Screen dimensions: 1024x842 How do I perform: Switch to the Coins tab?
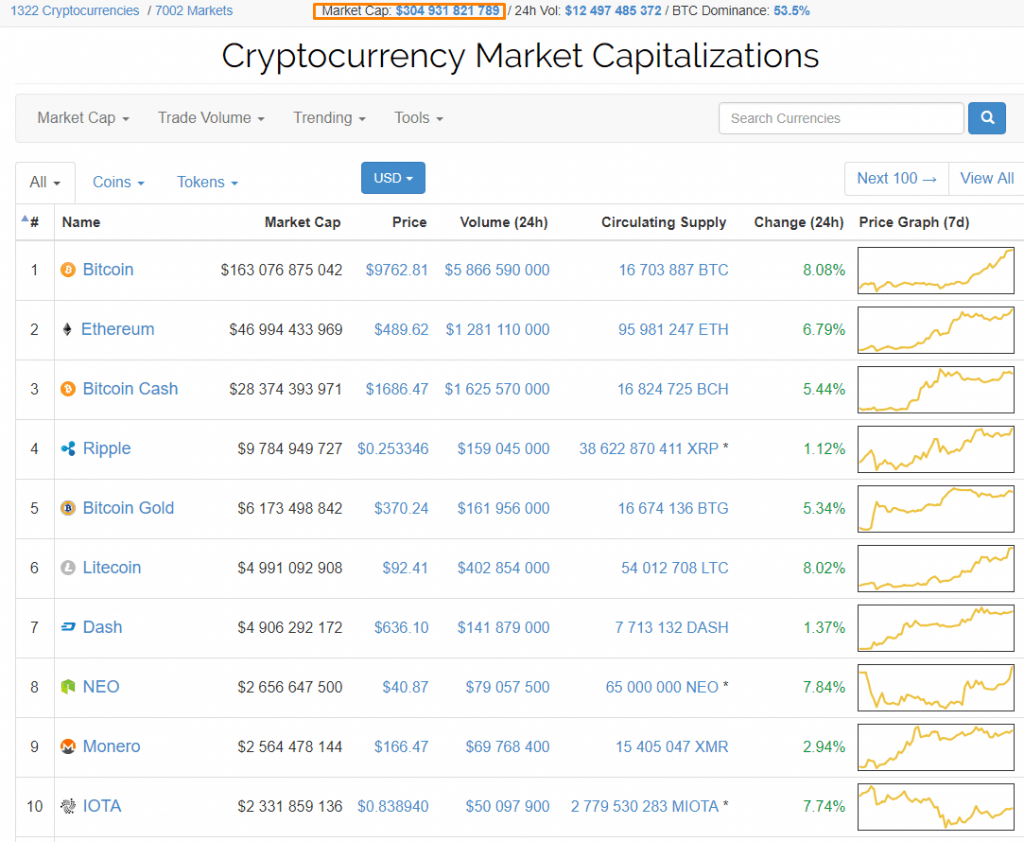click(x=118, y=182)
